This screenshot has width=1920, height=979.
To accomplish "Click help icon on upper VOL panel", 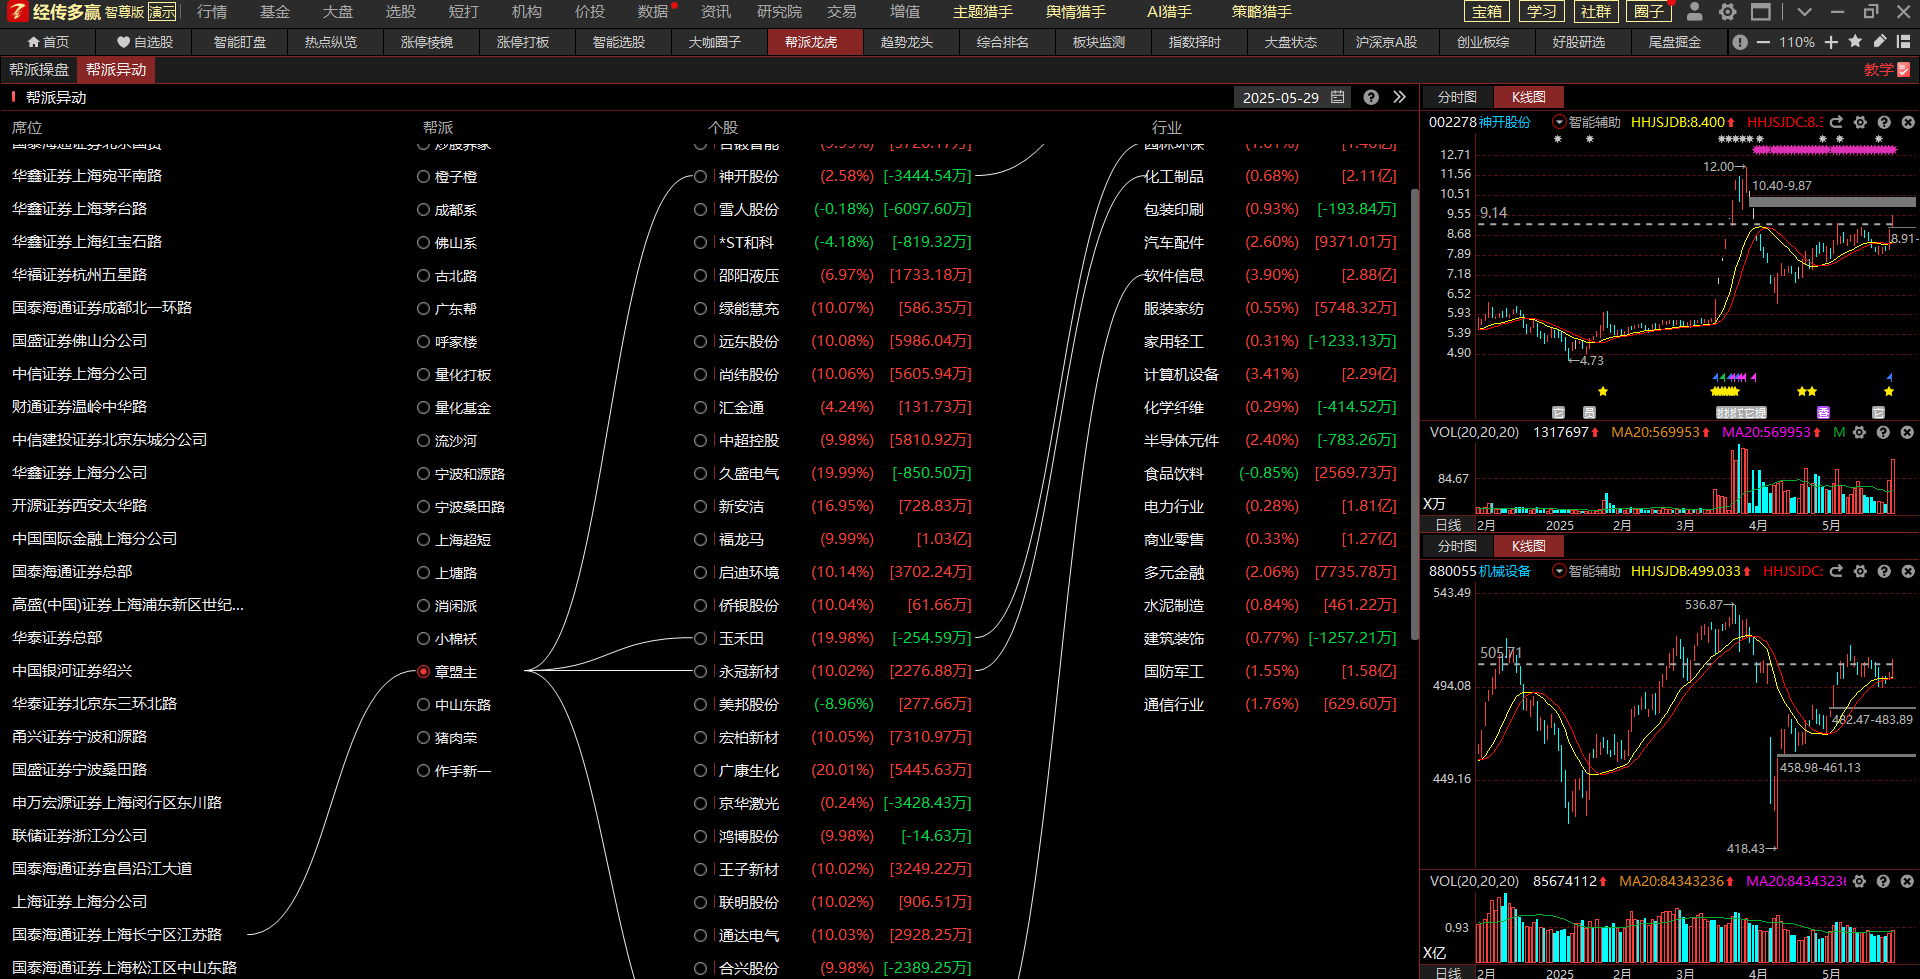I will pyautogui.click(x=1883, y=432).
